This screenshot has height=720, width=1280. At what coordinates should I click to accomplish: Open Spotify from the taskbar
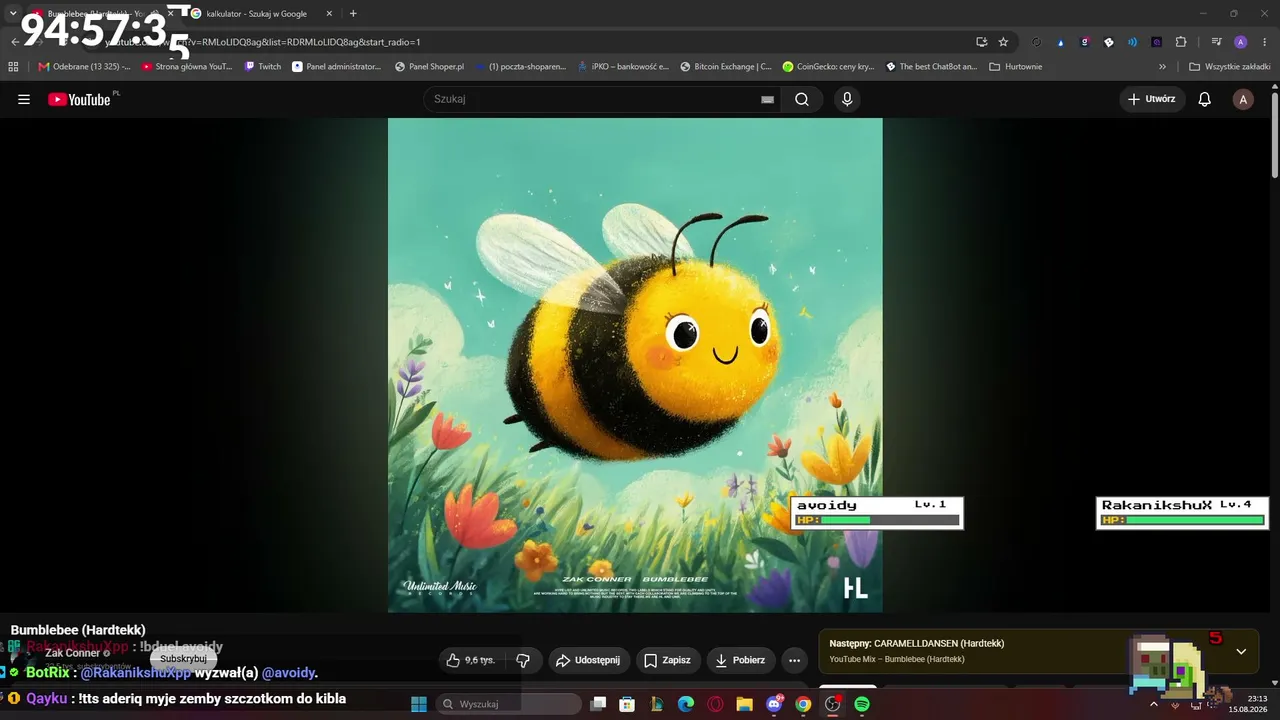(862, 704)
